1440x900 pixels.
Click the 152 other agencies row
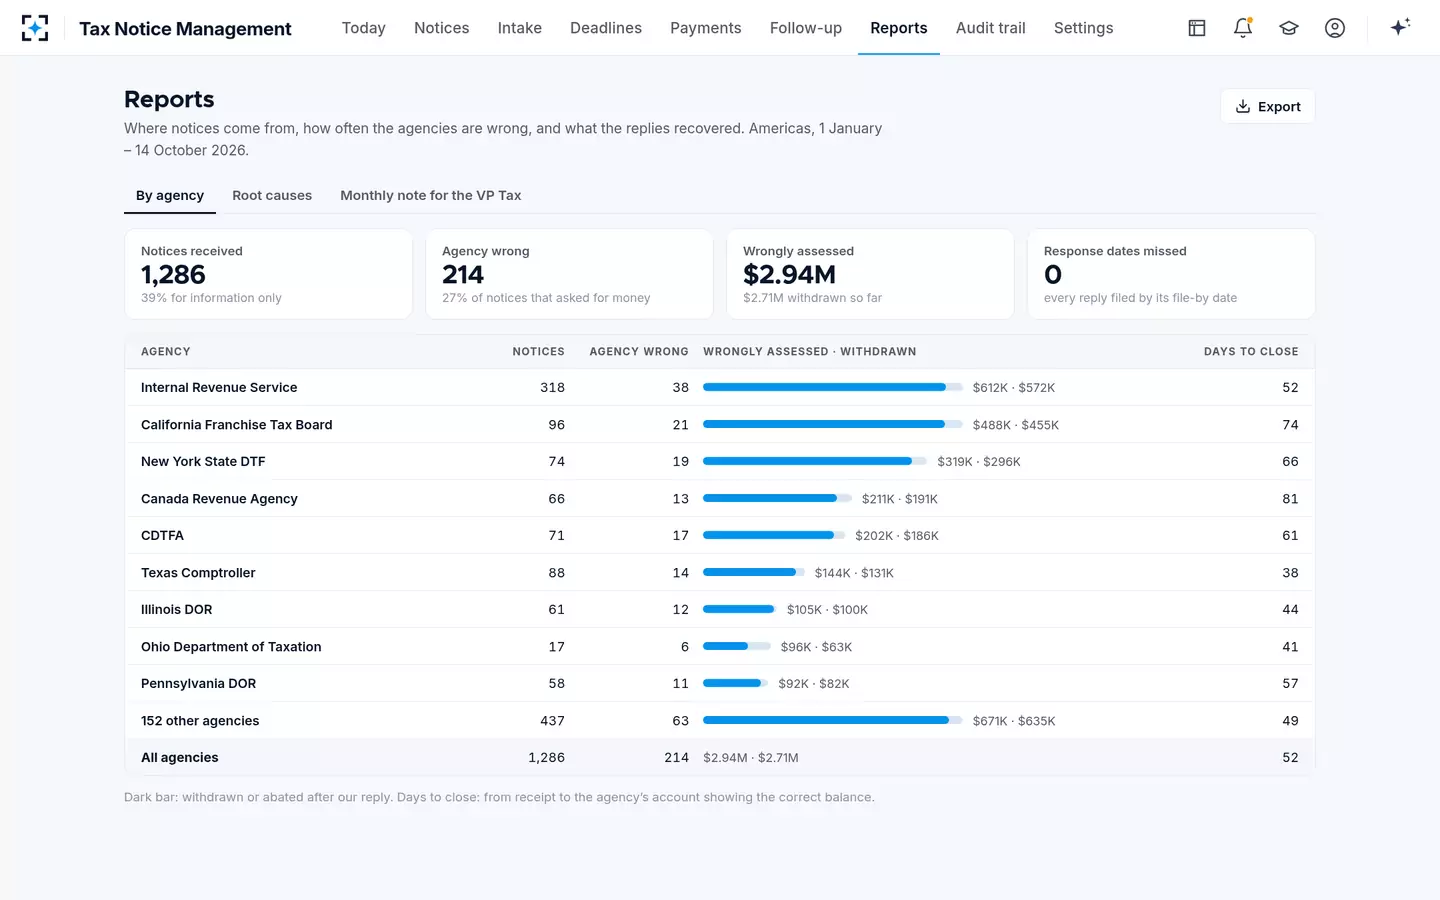click(x=720, y=721)
